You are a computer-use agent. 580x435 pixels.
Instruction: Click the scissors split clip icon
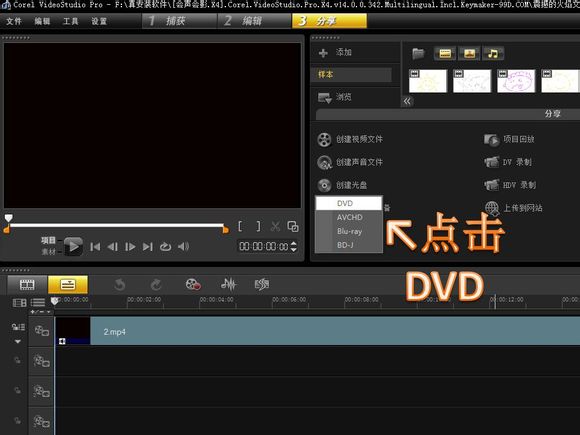pos(275,226)
